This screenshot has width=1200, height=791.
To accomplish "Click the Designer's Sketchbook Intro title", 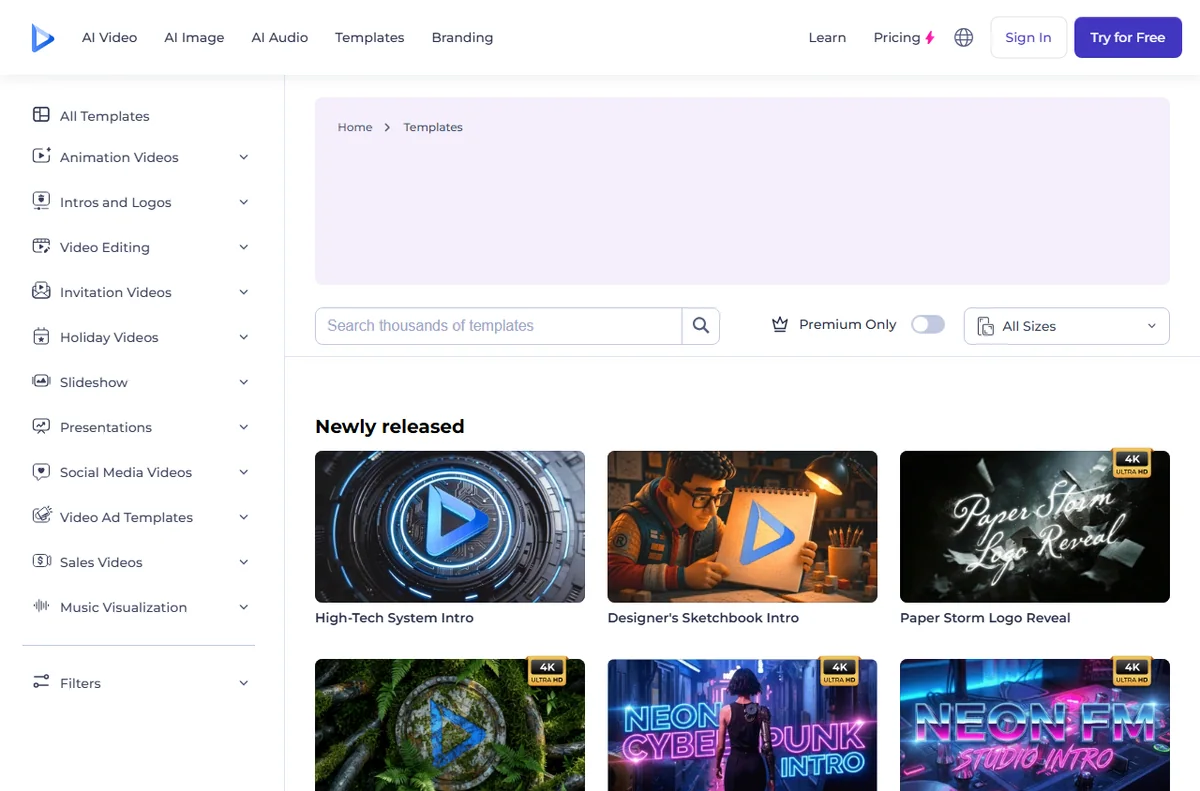I will click(x=703, y=618).
